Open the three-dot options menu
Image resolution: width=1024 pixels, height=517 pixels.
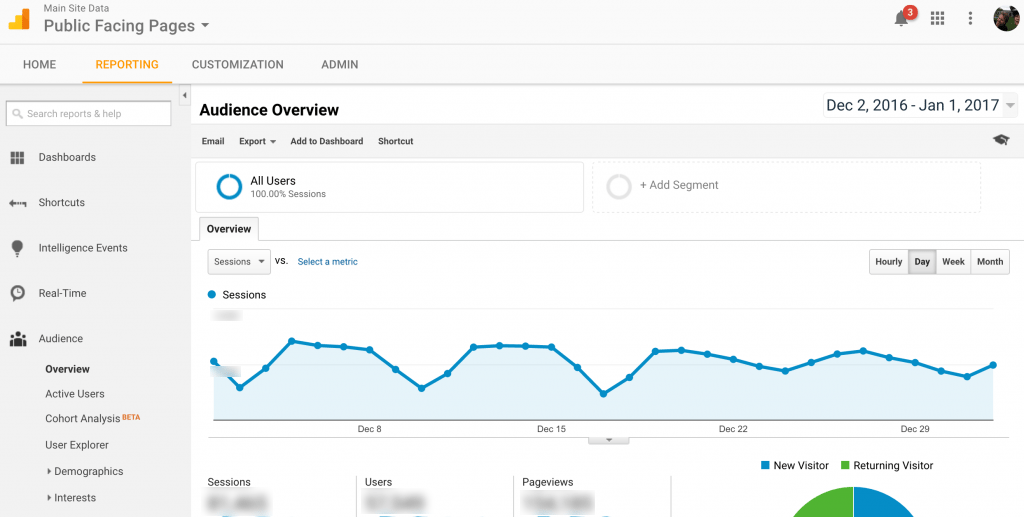[970, 18]
